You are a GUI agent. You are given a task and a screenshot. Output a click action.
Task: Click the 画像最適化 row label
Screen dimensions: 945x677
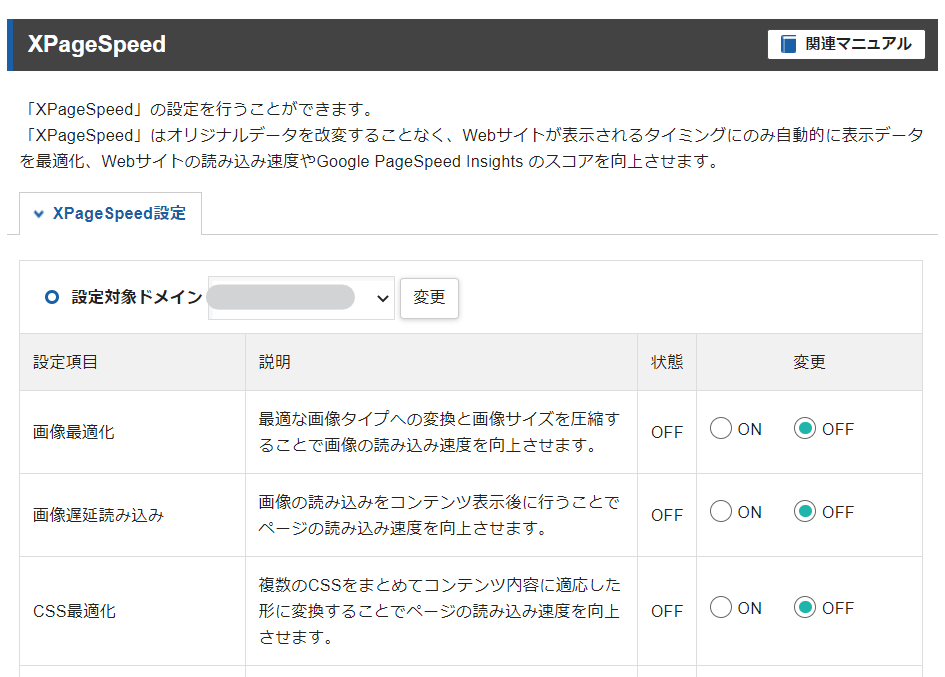click(74, 432)
